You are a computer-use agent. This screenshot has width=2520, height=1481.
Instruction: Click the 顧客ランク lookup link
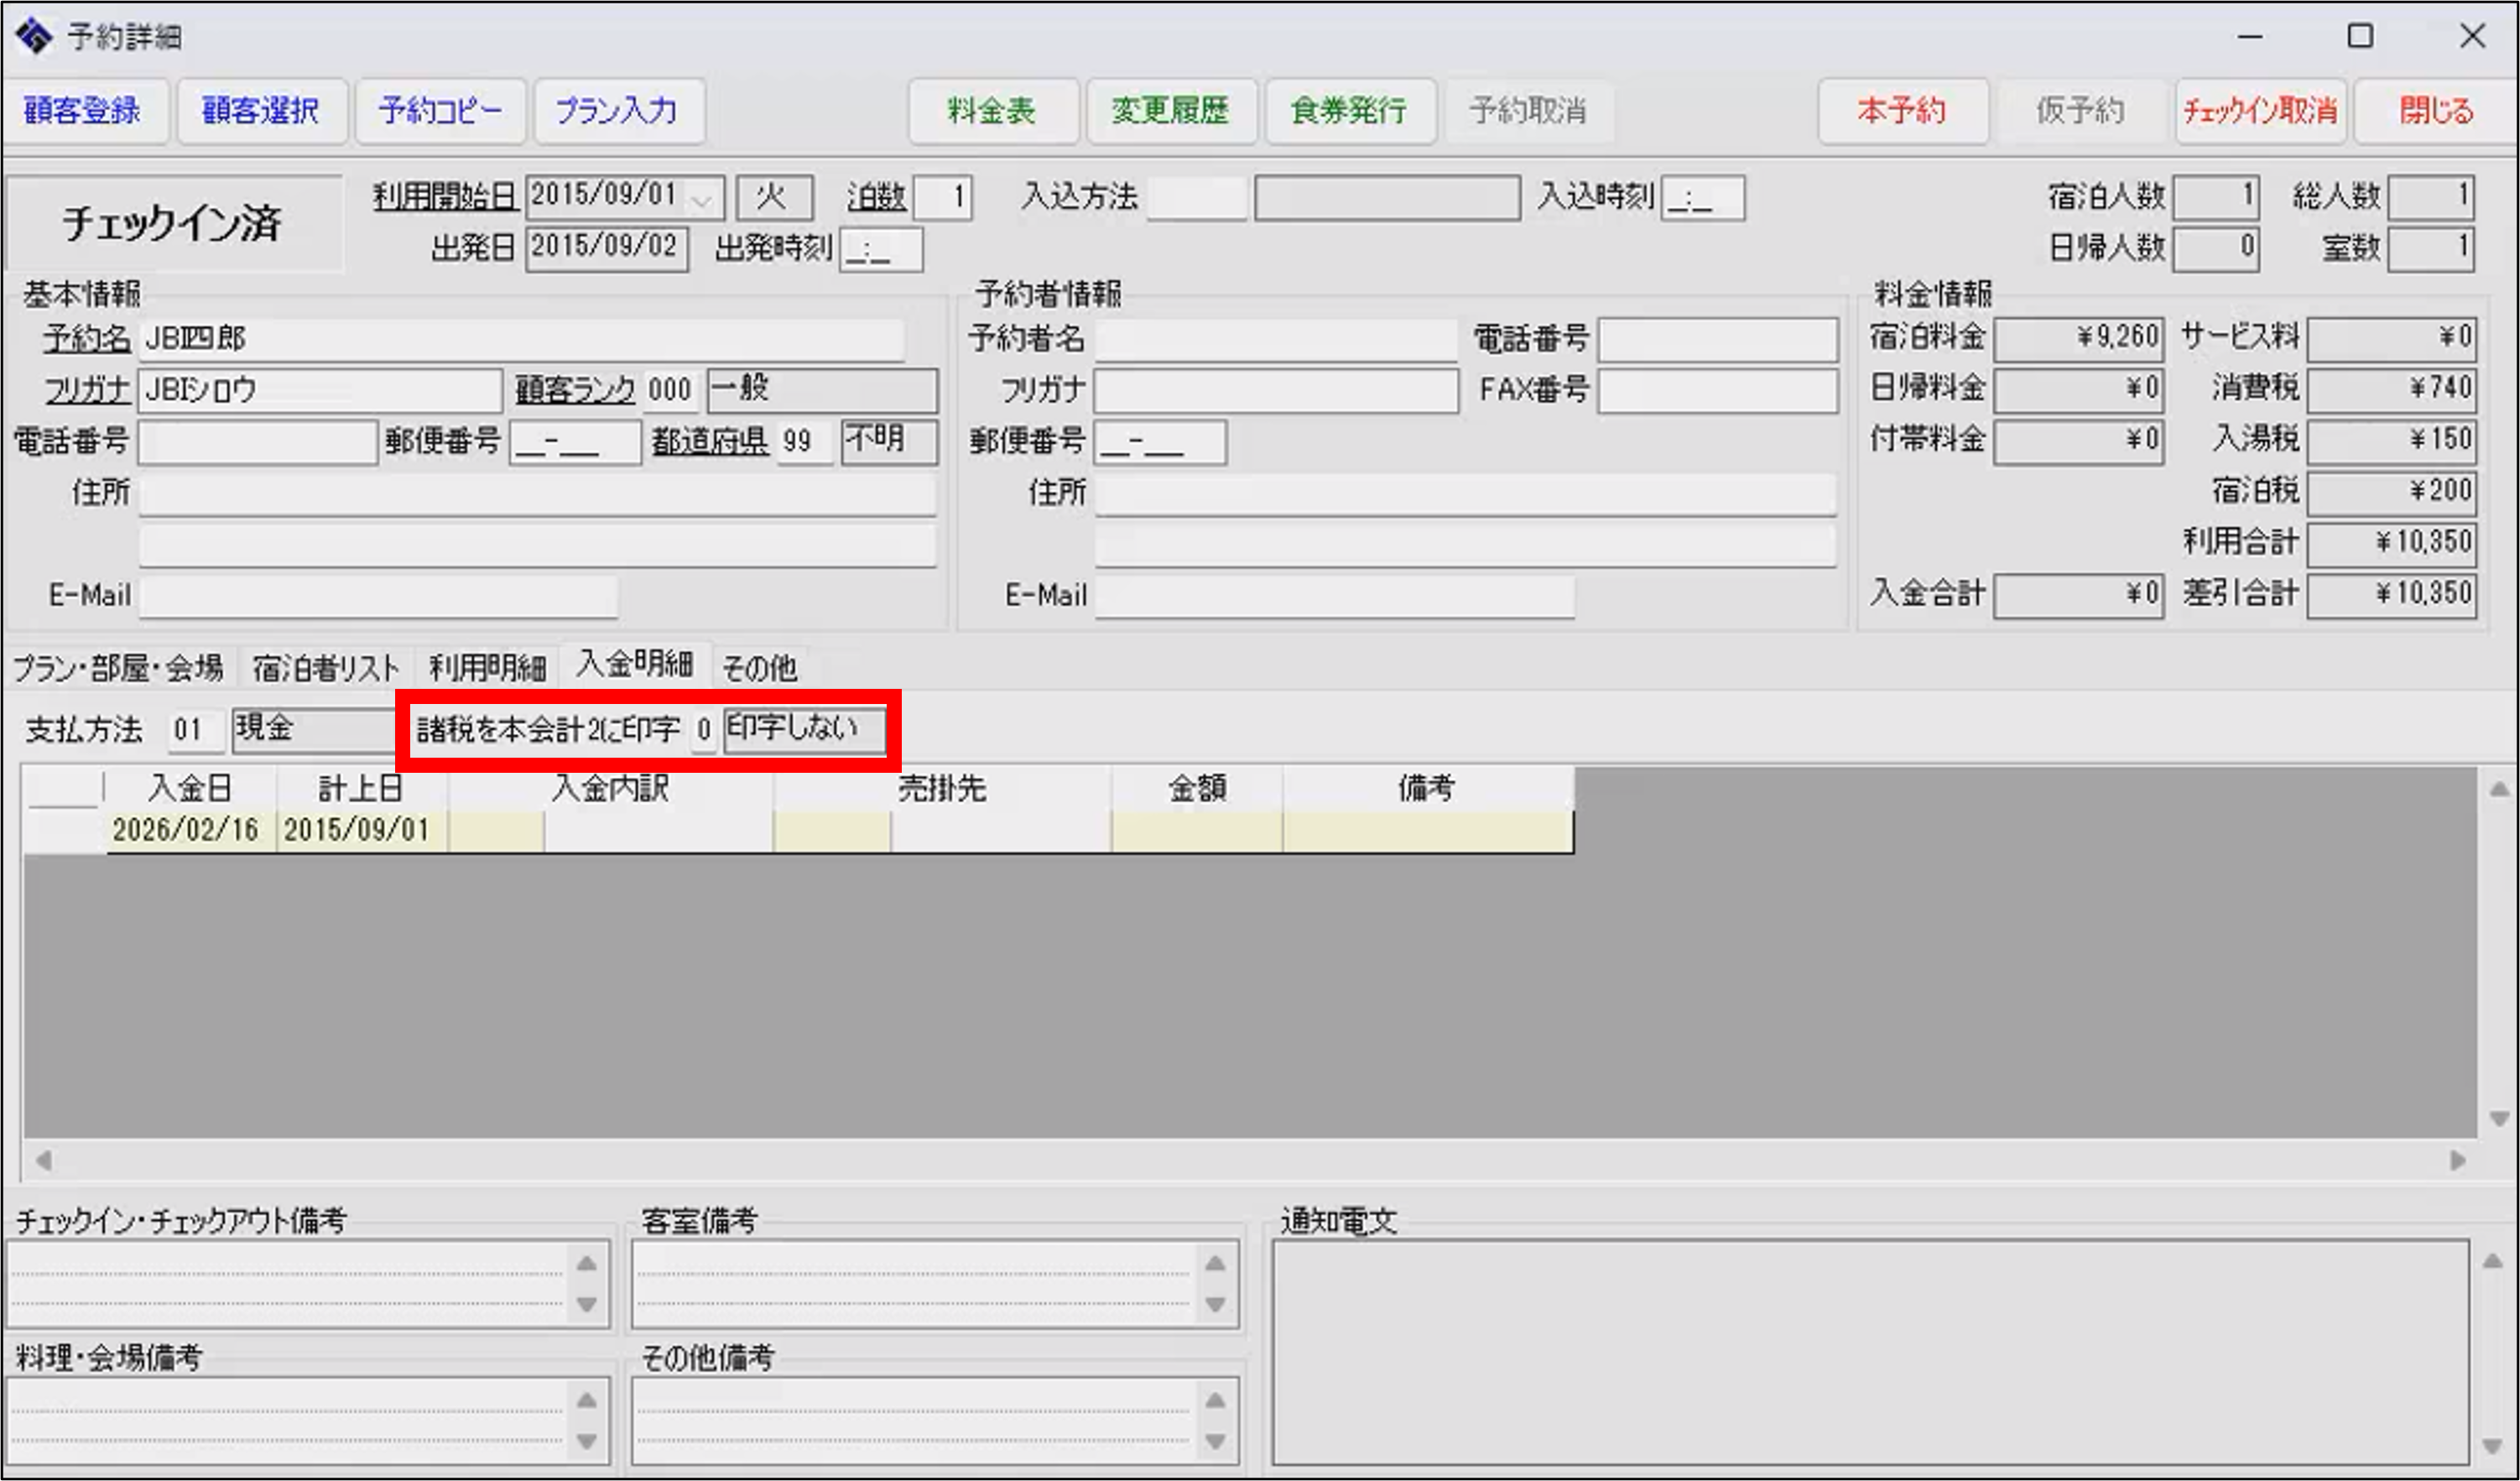575,390
